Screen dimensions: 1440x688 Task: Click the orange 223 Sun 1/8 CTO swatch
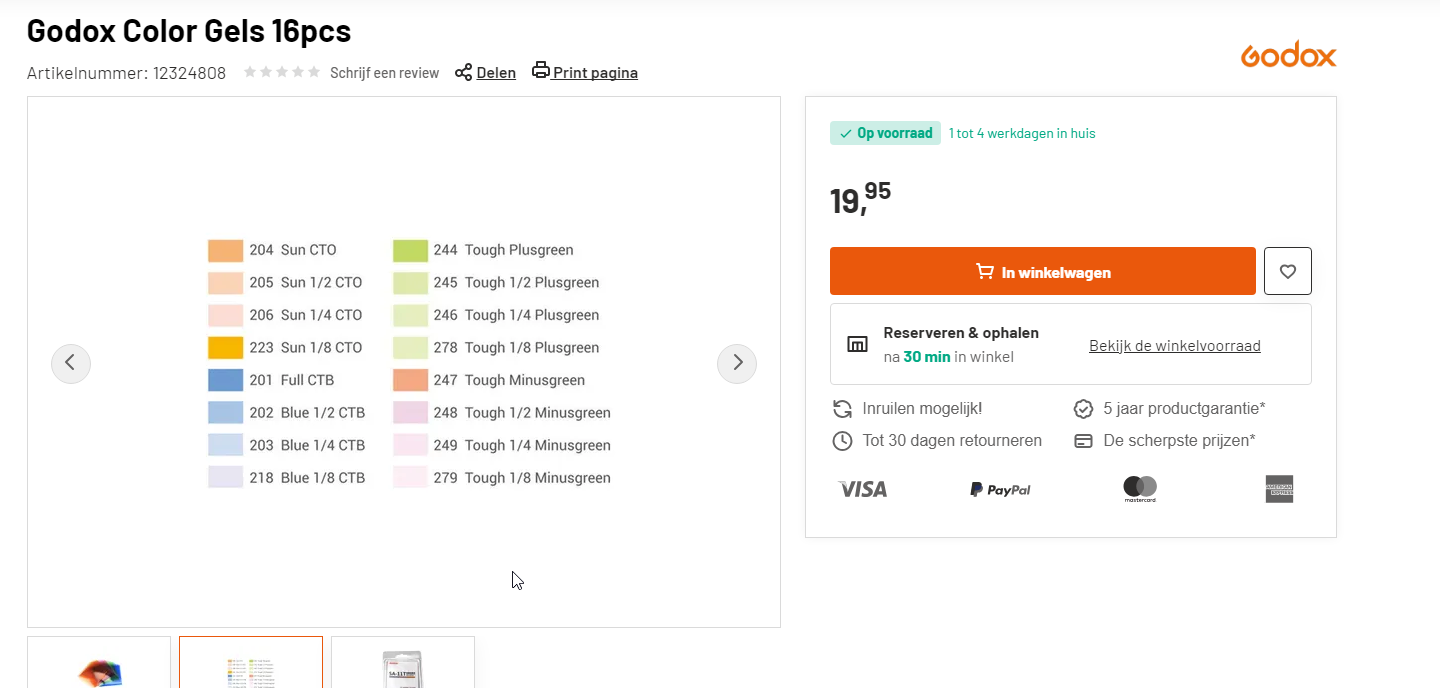(x=225, y=348)
